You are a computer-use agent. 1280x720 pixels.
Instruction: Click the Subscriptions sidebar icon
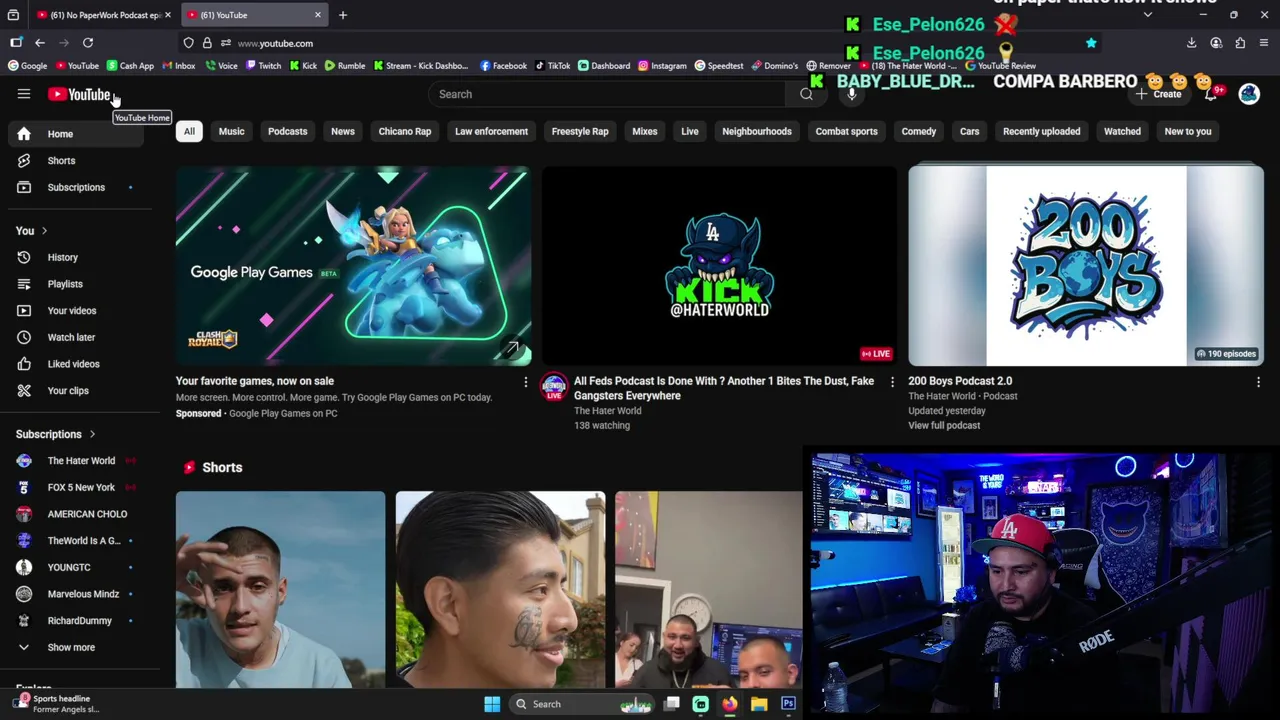24,187
